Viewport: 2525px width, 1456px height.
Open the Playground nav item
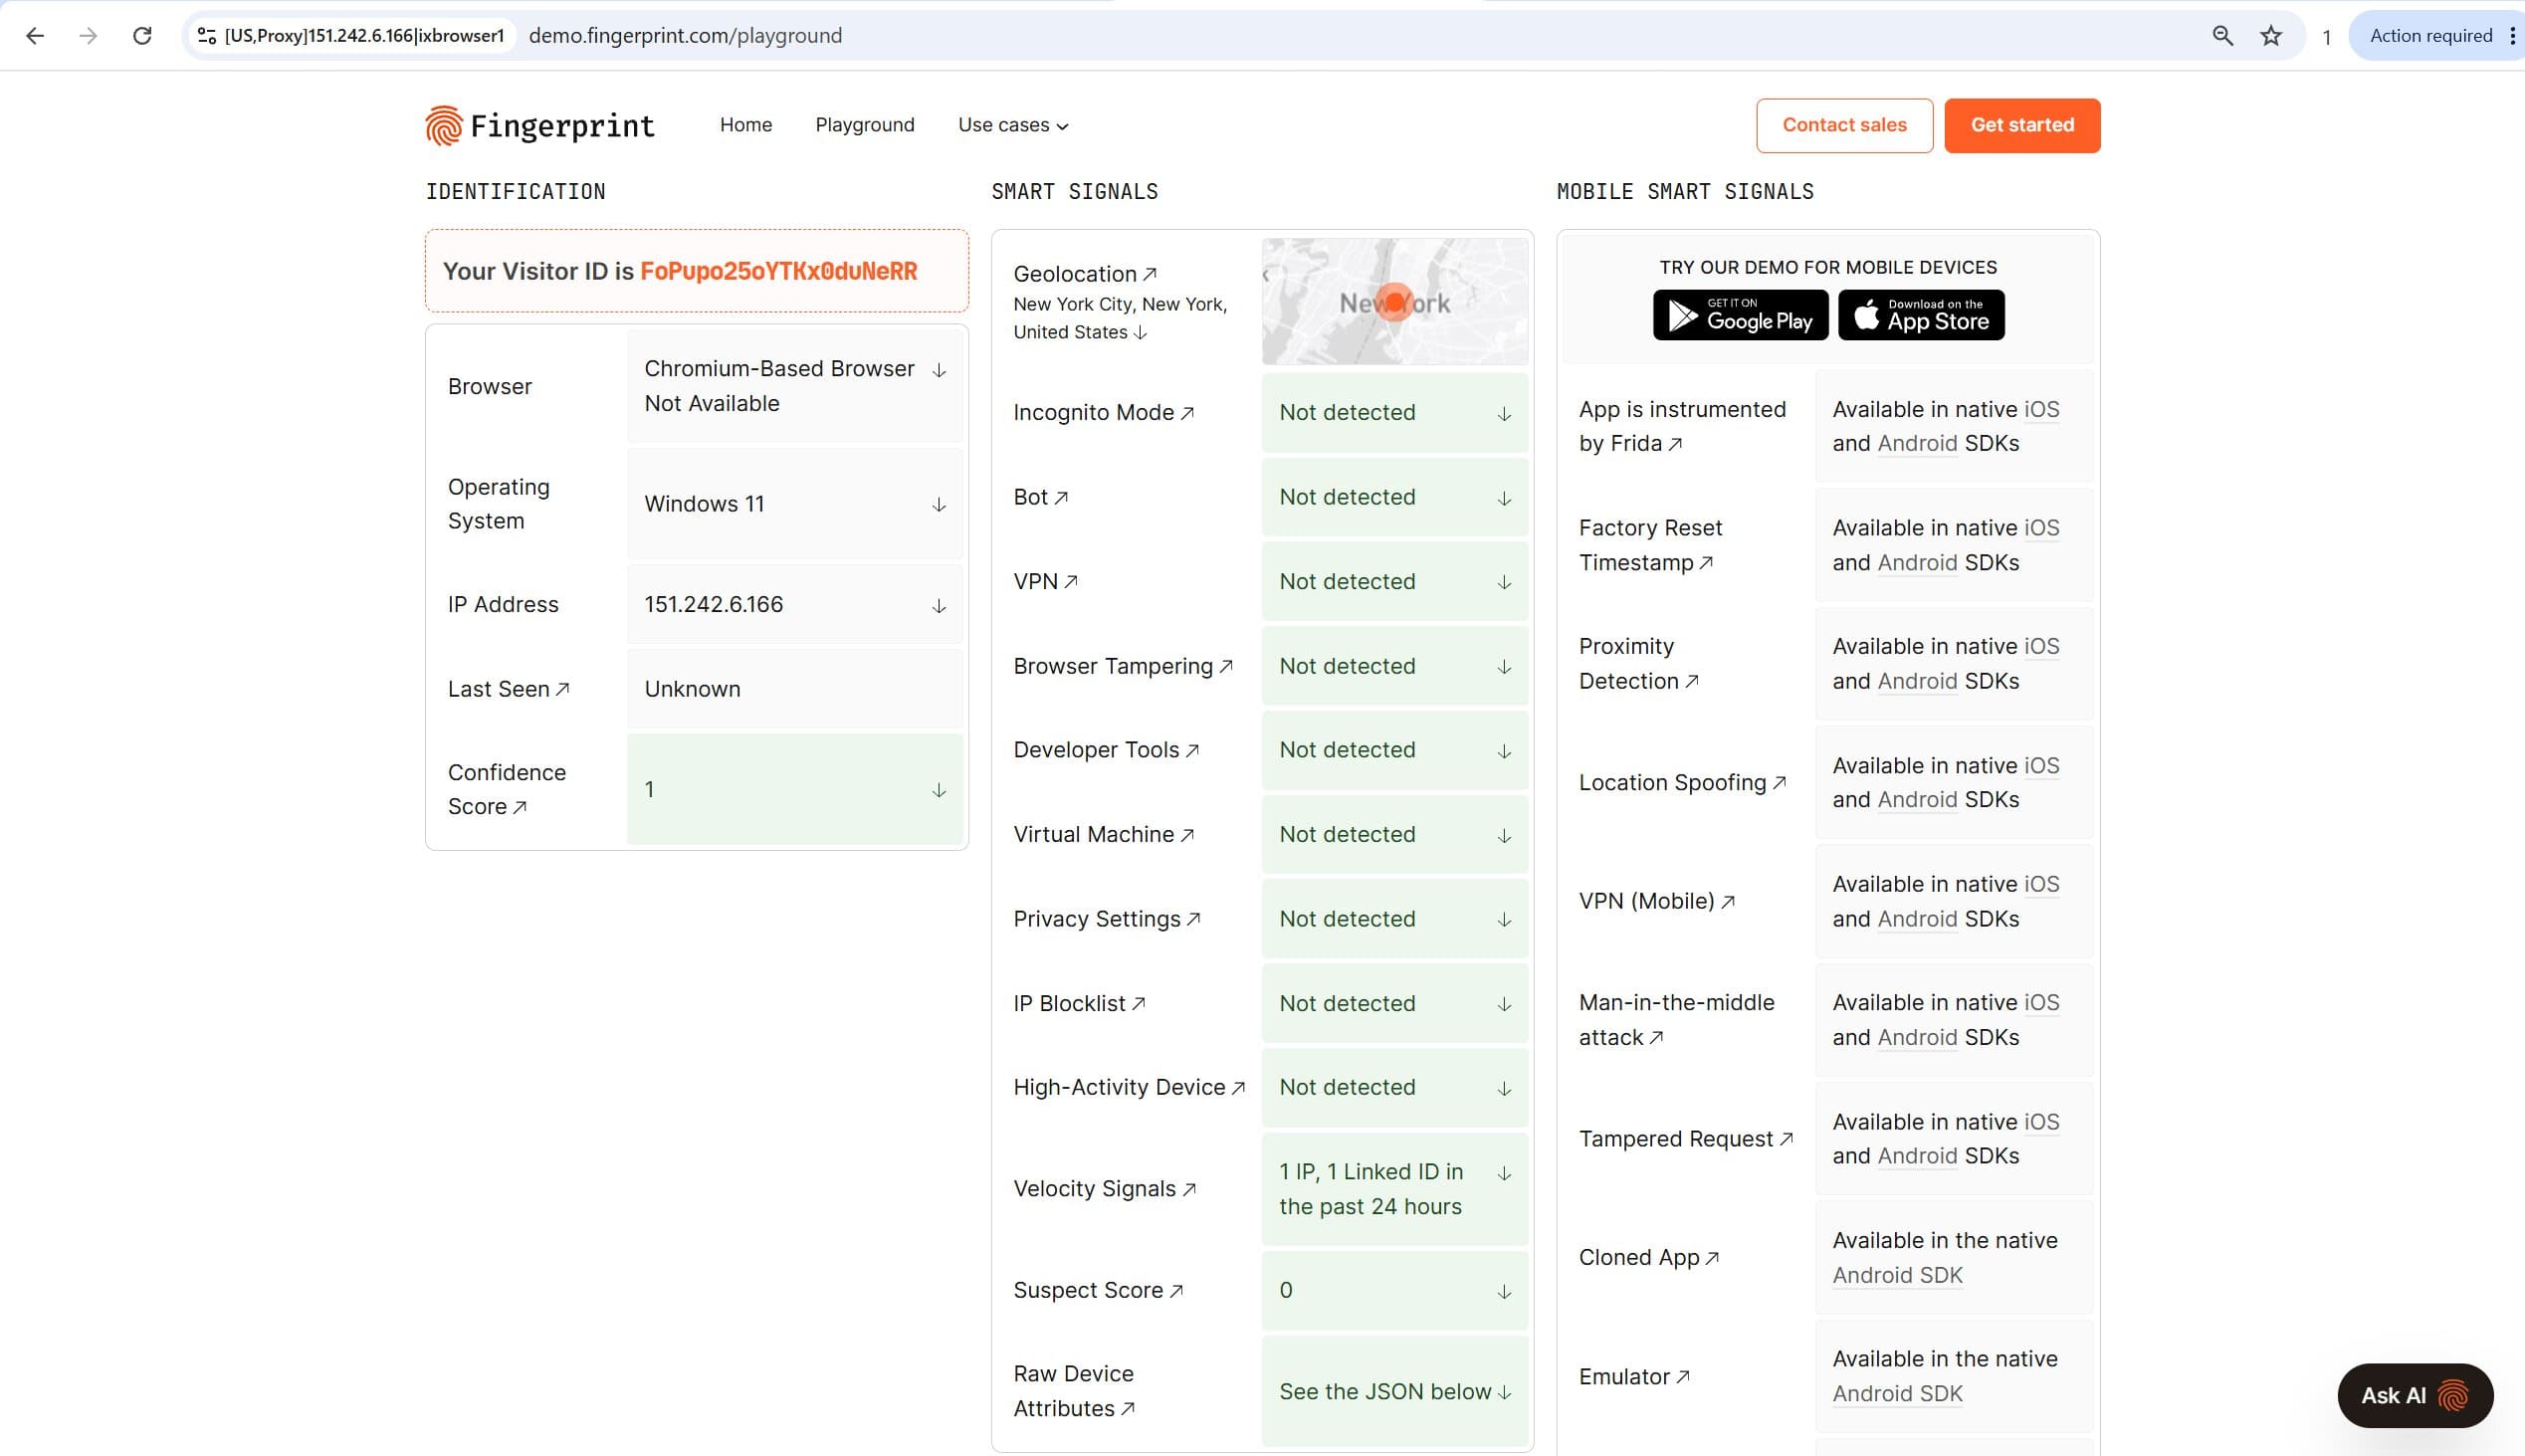tap(865, 125)
